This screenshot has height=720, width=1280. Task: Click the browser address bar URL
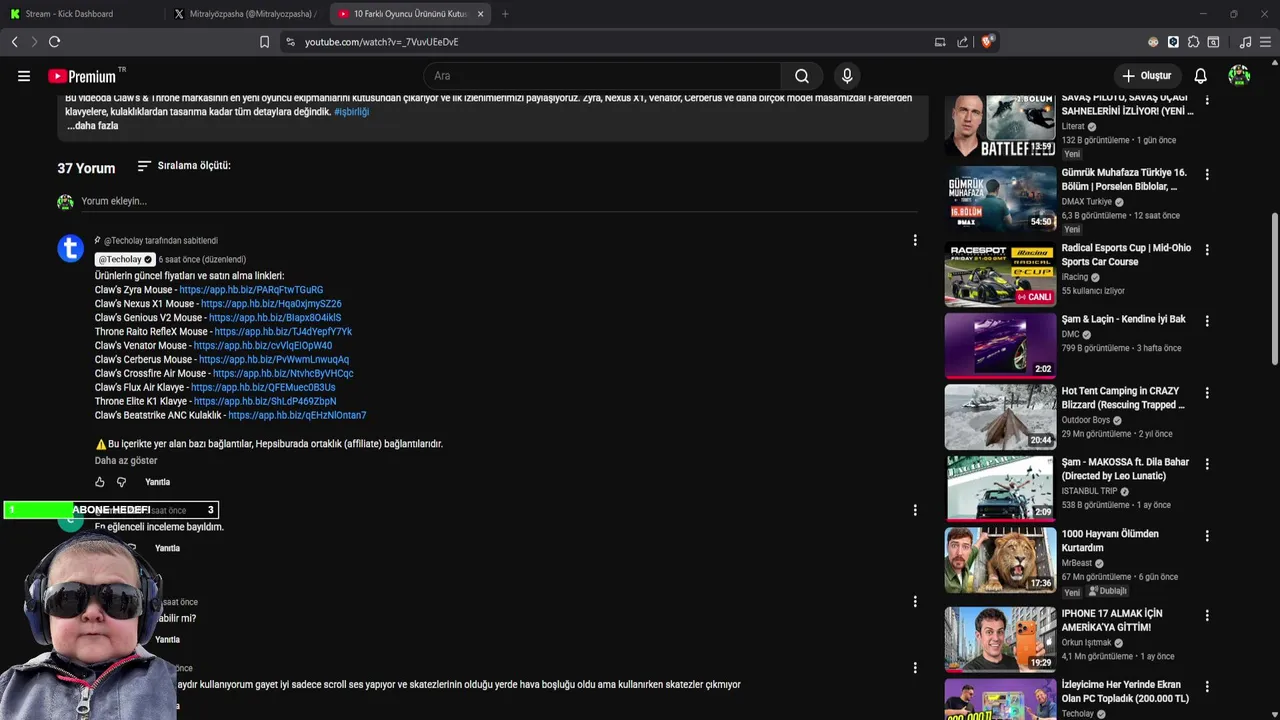381,42
